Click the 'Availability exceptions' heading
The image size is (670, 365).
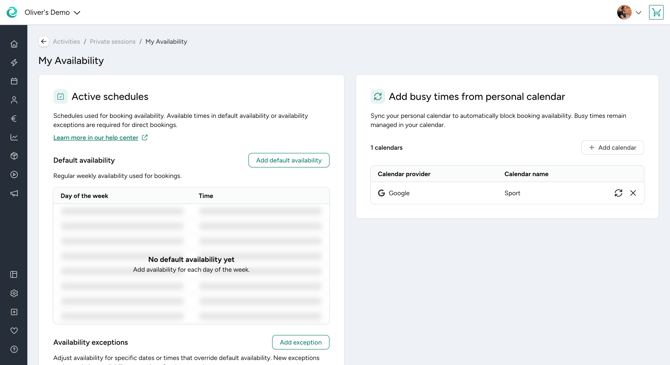[91, 342]
